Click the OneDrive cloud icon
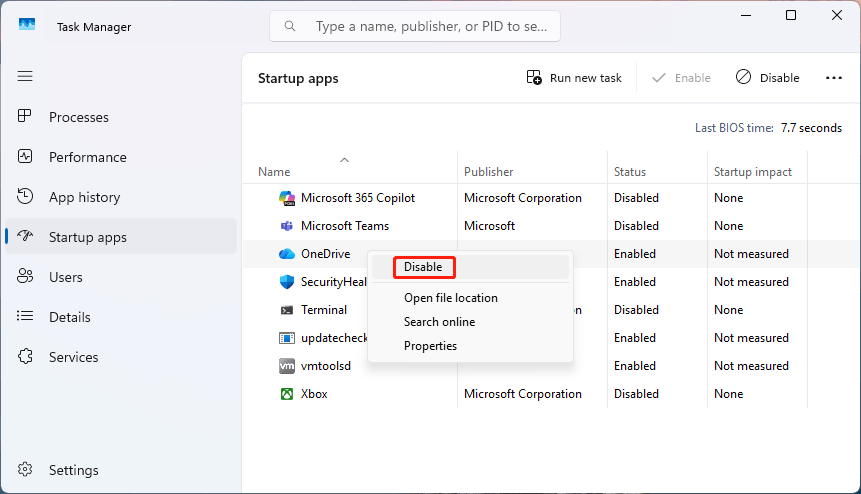The width and height of the screenshot is (861, 494). (287, 254)
